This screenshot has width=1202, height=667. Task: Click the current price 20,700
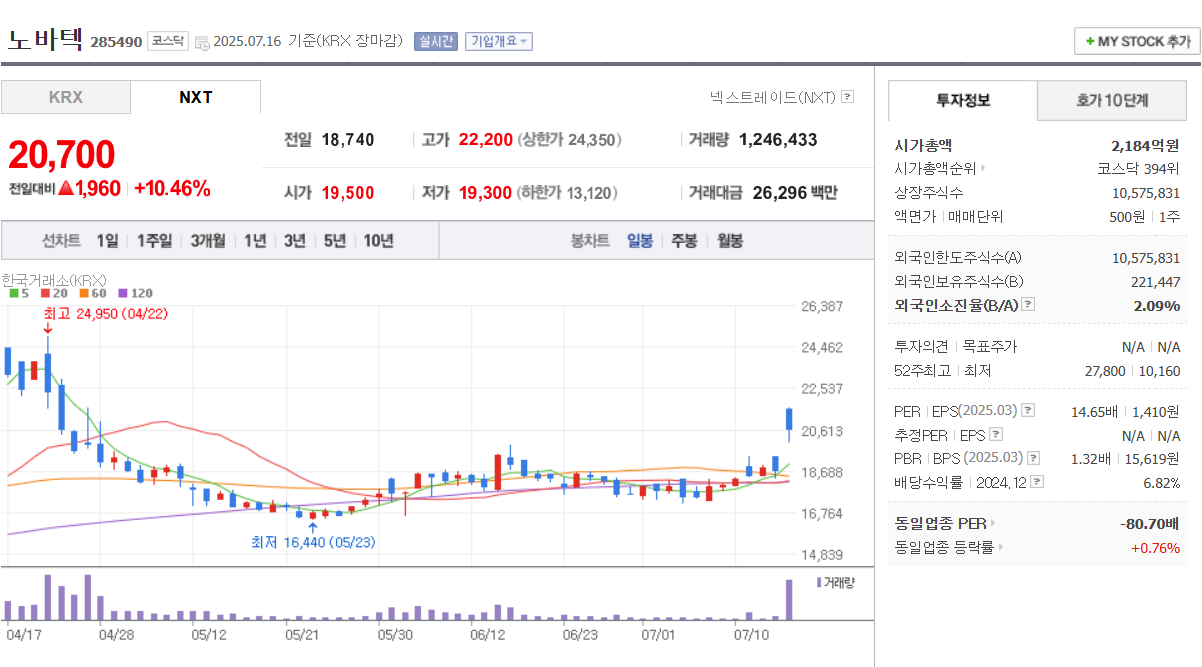61,155
